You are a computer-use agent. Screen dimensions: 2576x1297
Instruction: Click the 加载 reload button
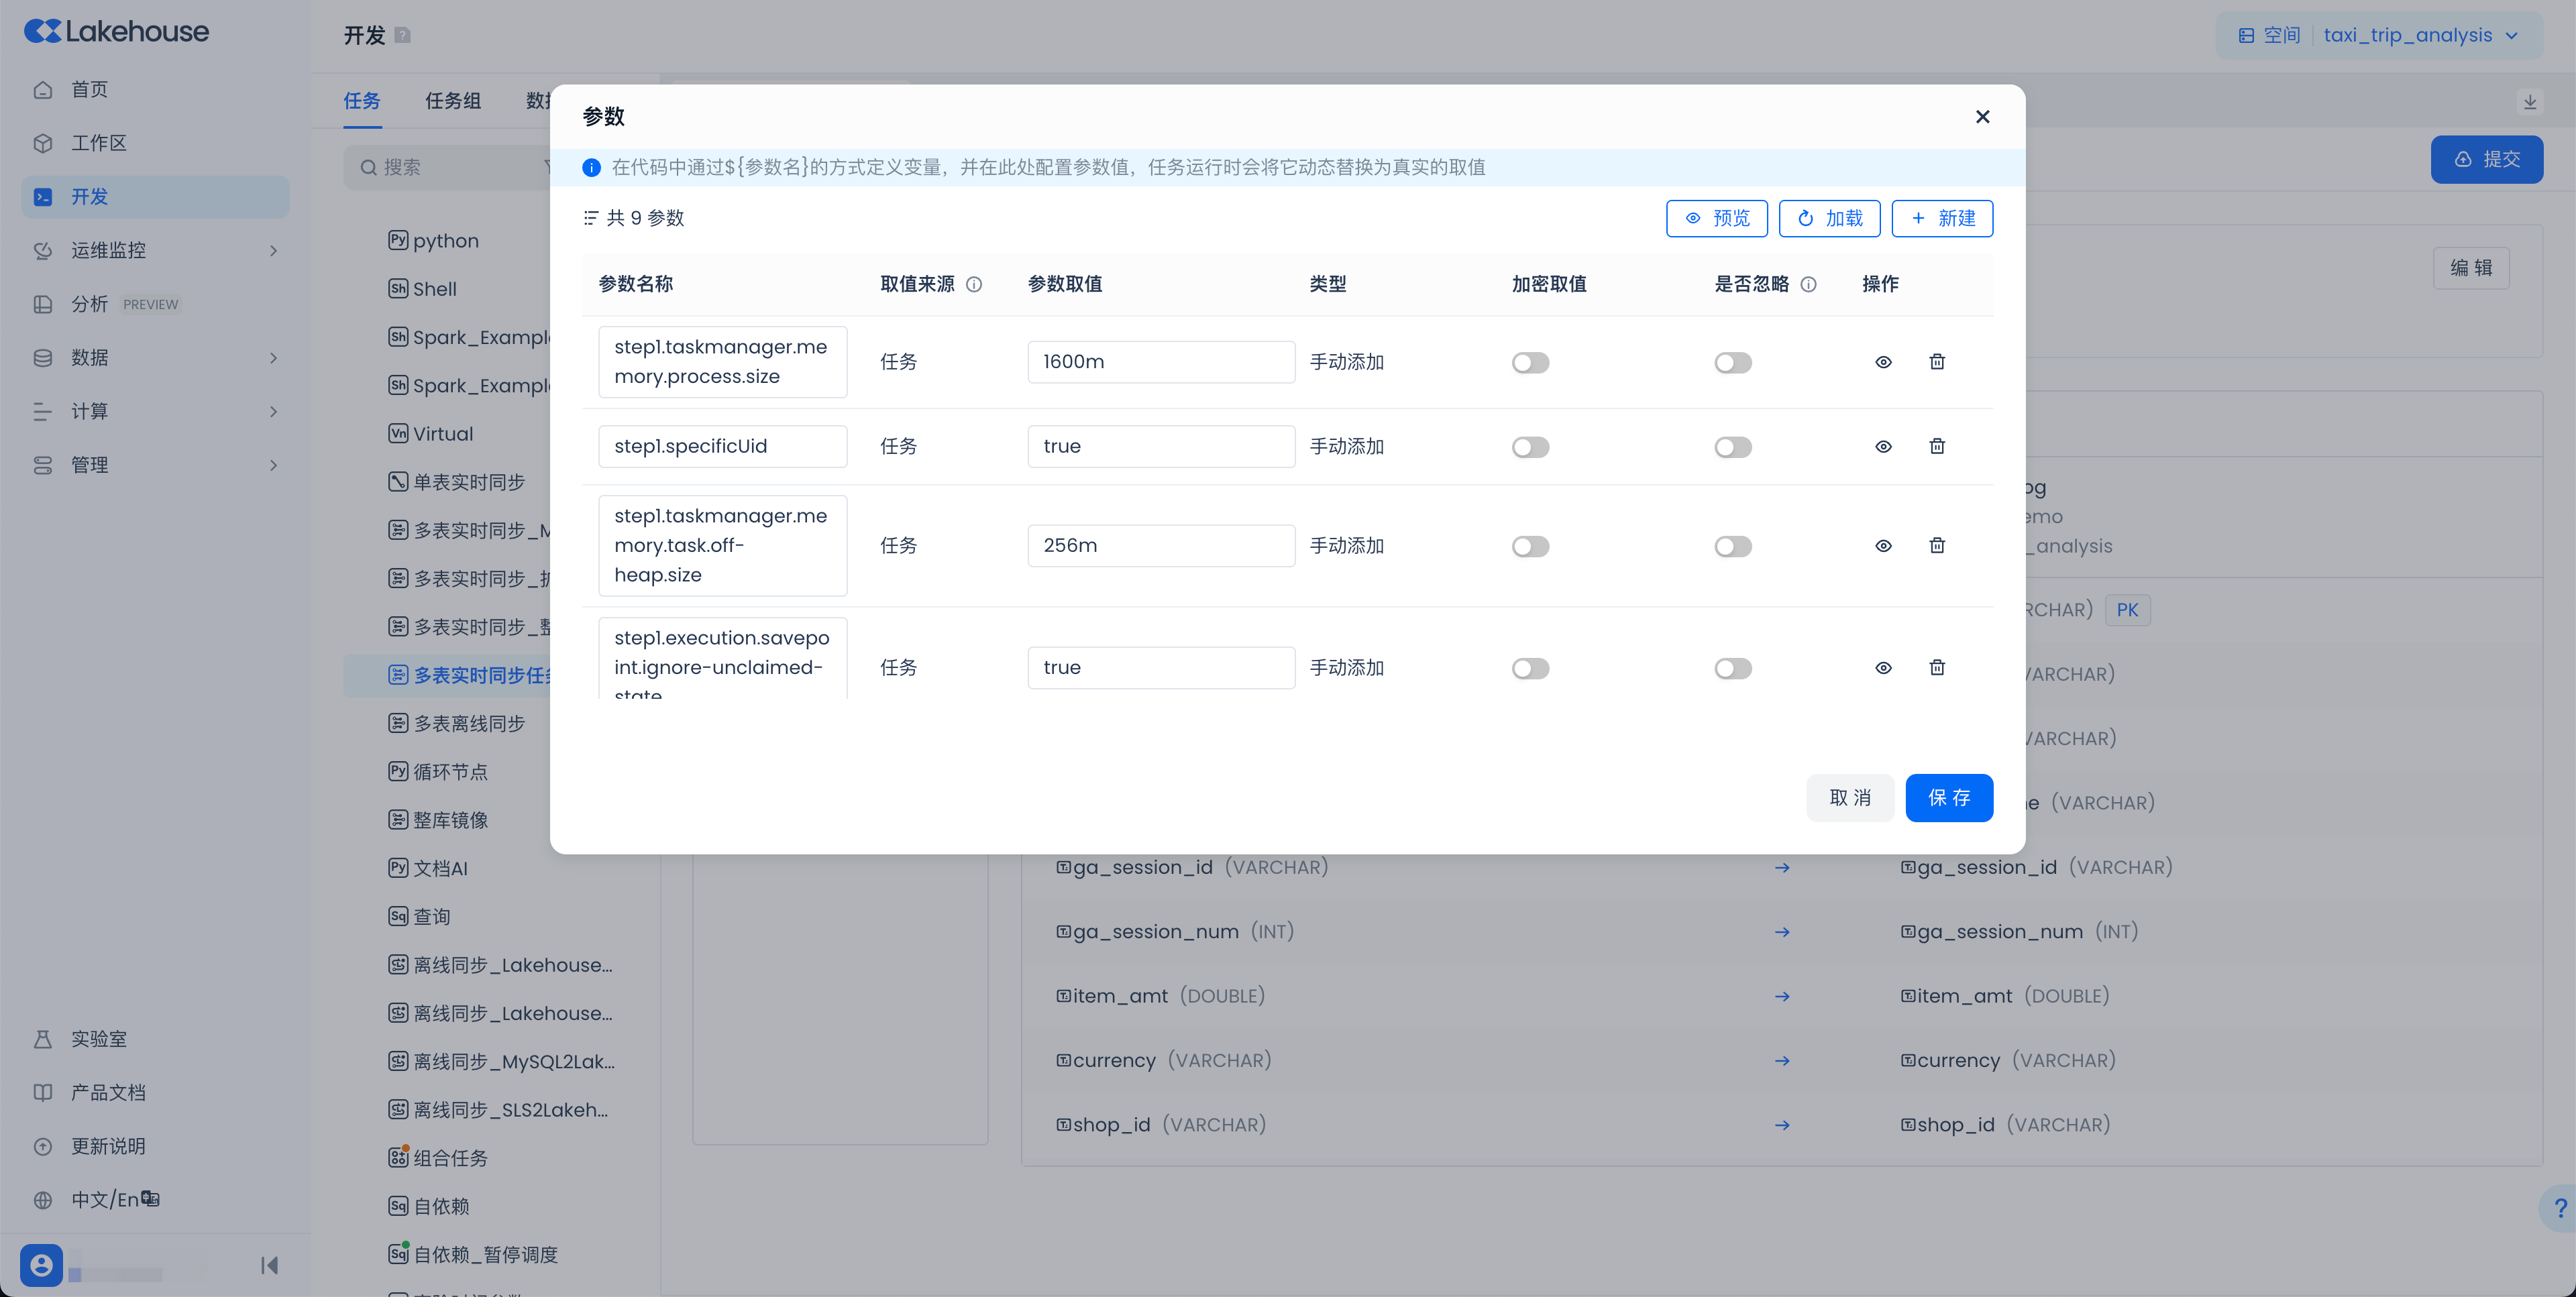click(1829, 218)
